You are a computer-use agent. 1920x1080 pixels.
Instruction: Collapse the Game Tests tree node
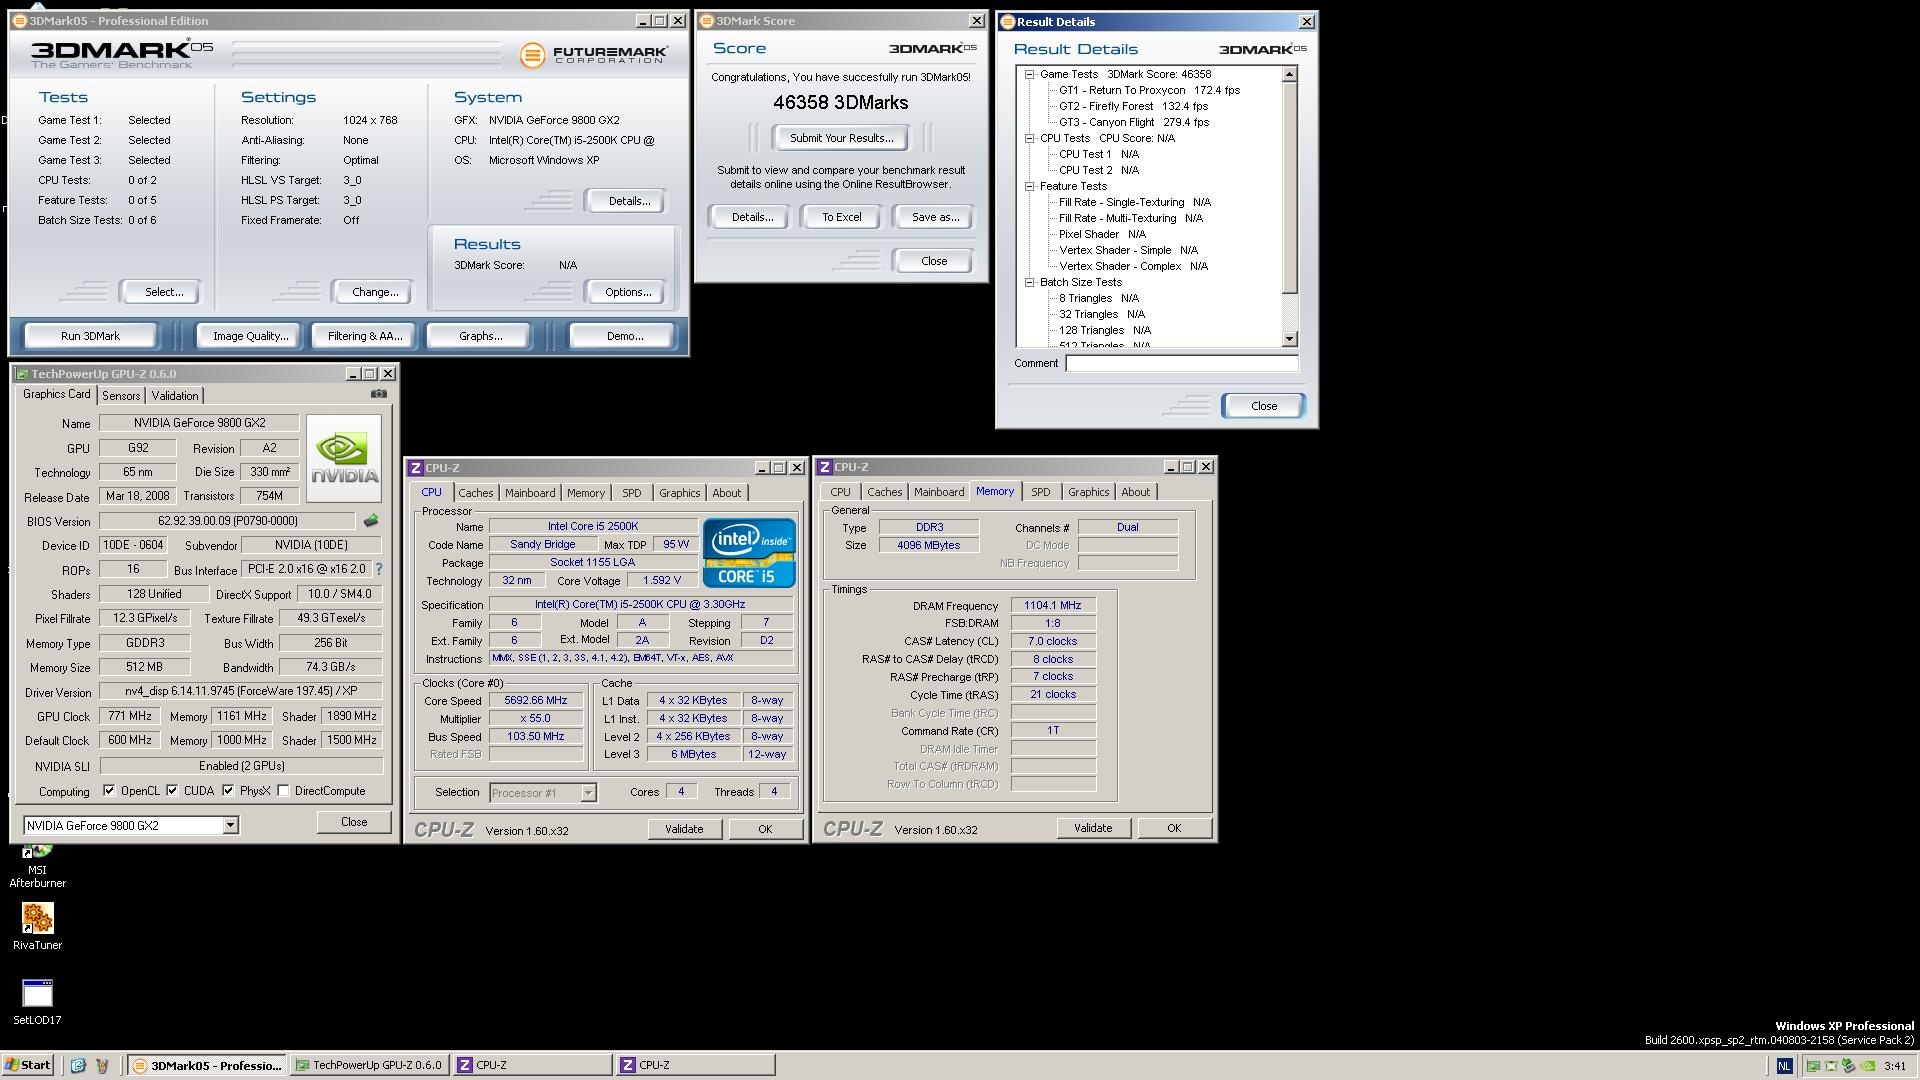(x=1029, y=74)
